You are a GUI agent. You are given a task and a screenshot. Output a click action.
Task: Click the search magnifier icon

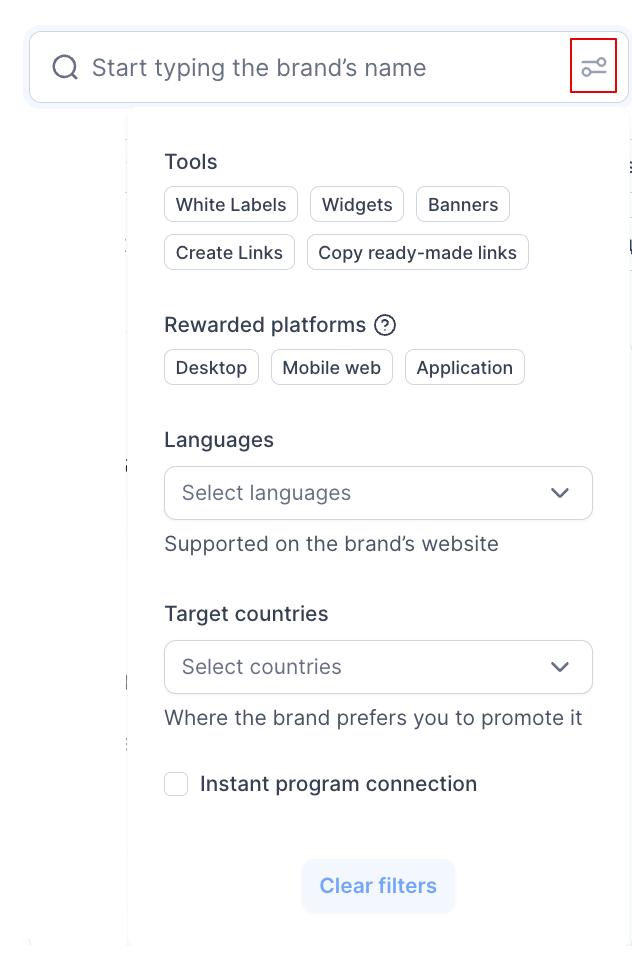[65, 67]
